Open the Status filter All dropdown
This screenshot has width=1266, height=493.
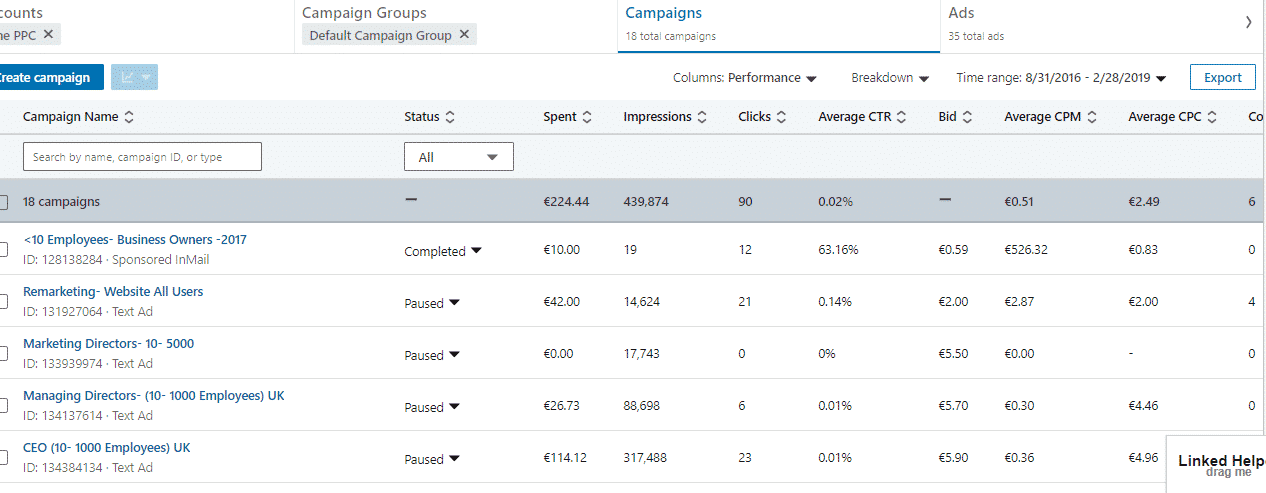click(458, 157)
